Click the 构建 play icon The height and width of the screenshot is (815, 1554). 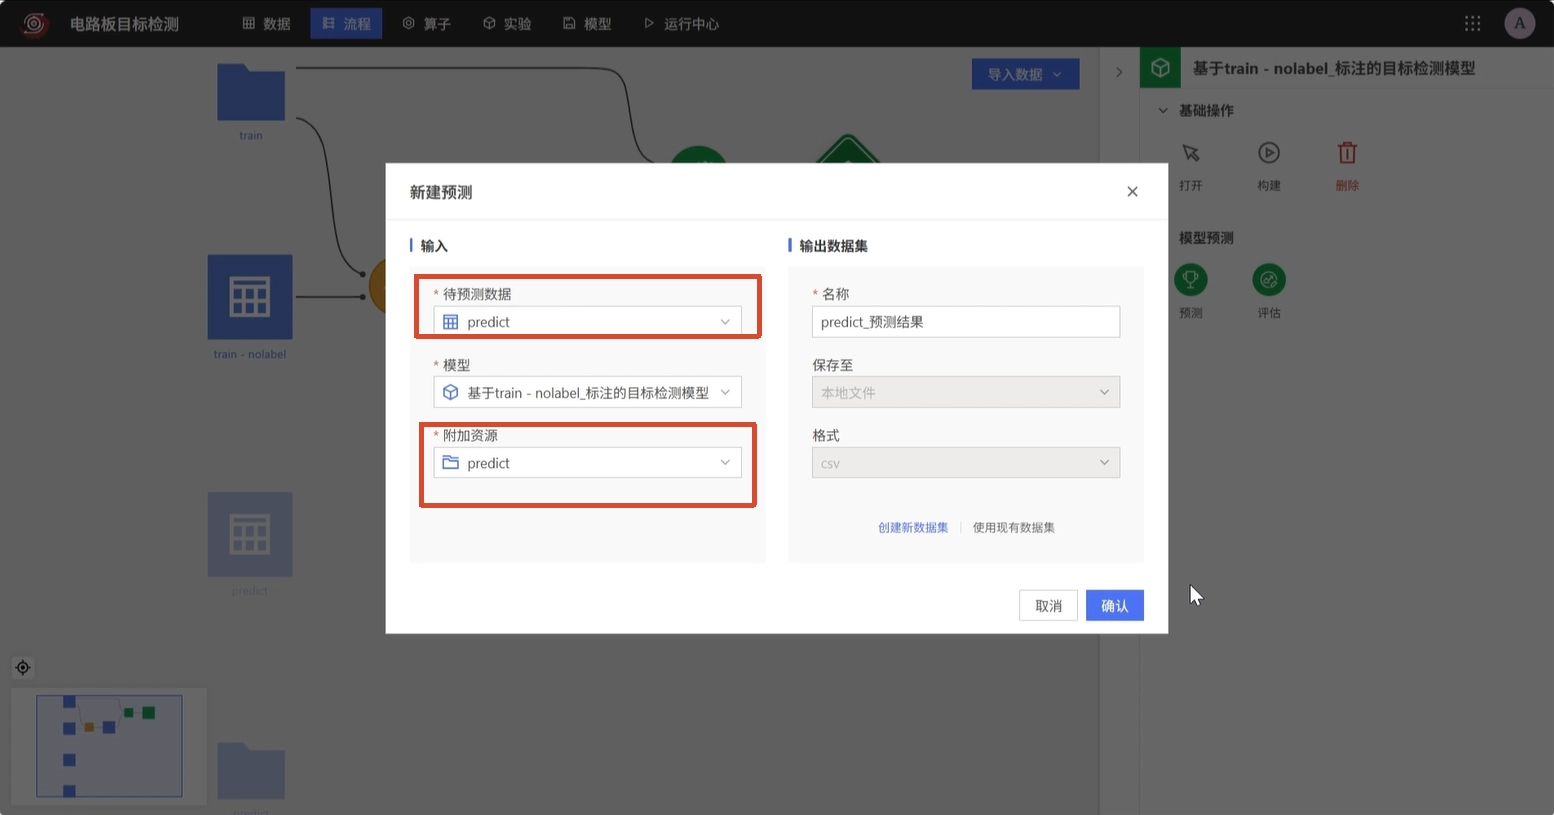coord(1268,153)
